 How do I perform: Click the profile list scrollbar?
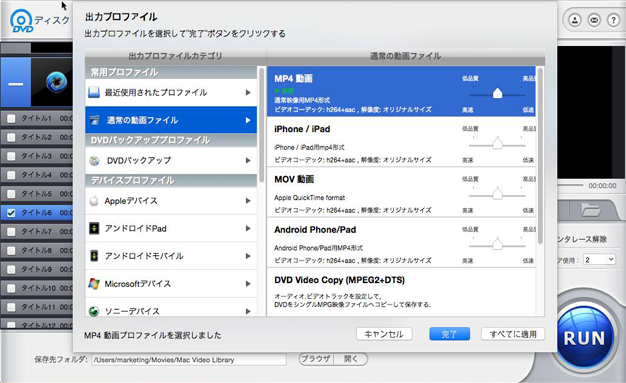pos(540,156)
